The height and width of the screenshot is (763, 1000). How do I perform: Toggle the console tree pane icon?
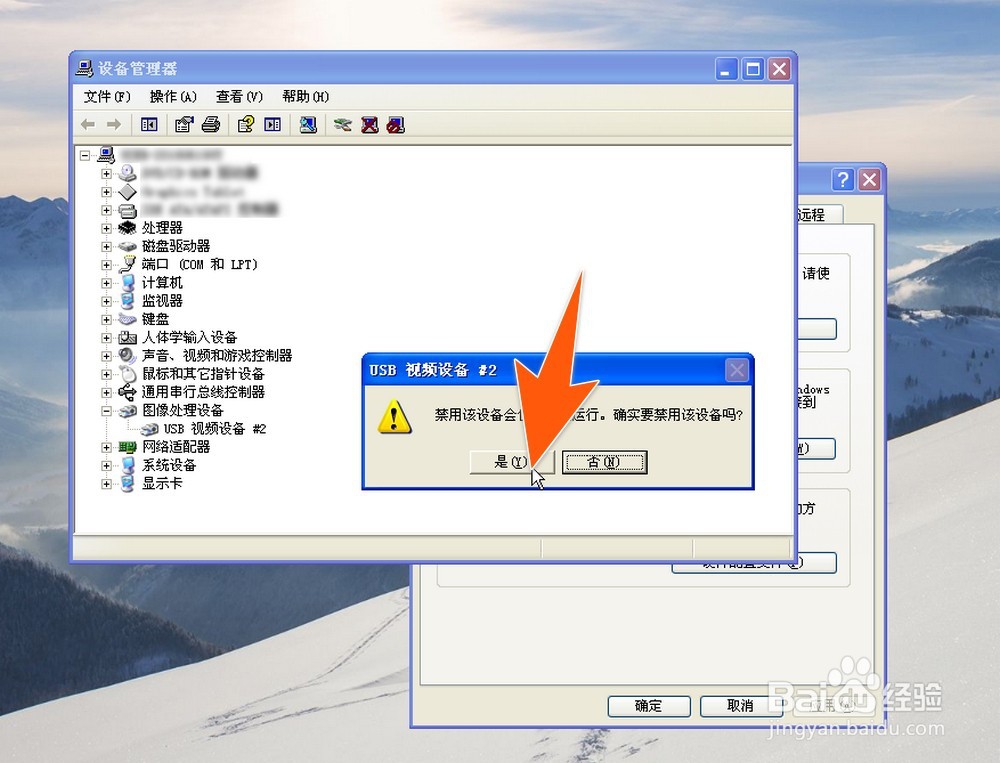tap(149, 124)
